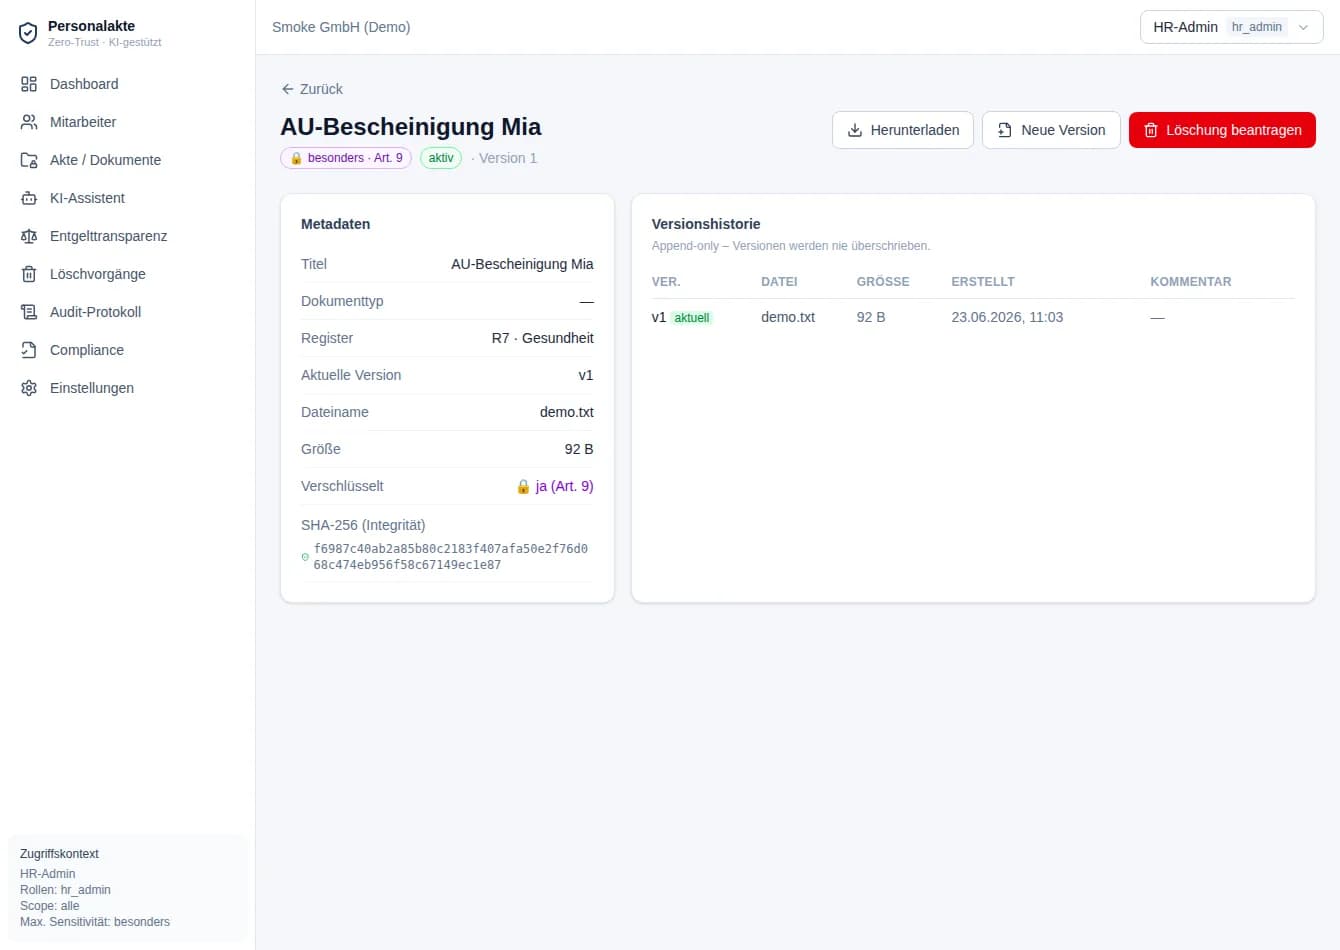Click the 'Metadaten' panel heading
Image resolution: width=1340 pixels, height=950 pixels.
coord(335,224)
